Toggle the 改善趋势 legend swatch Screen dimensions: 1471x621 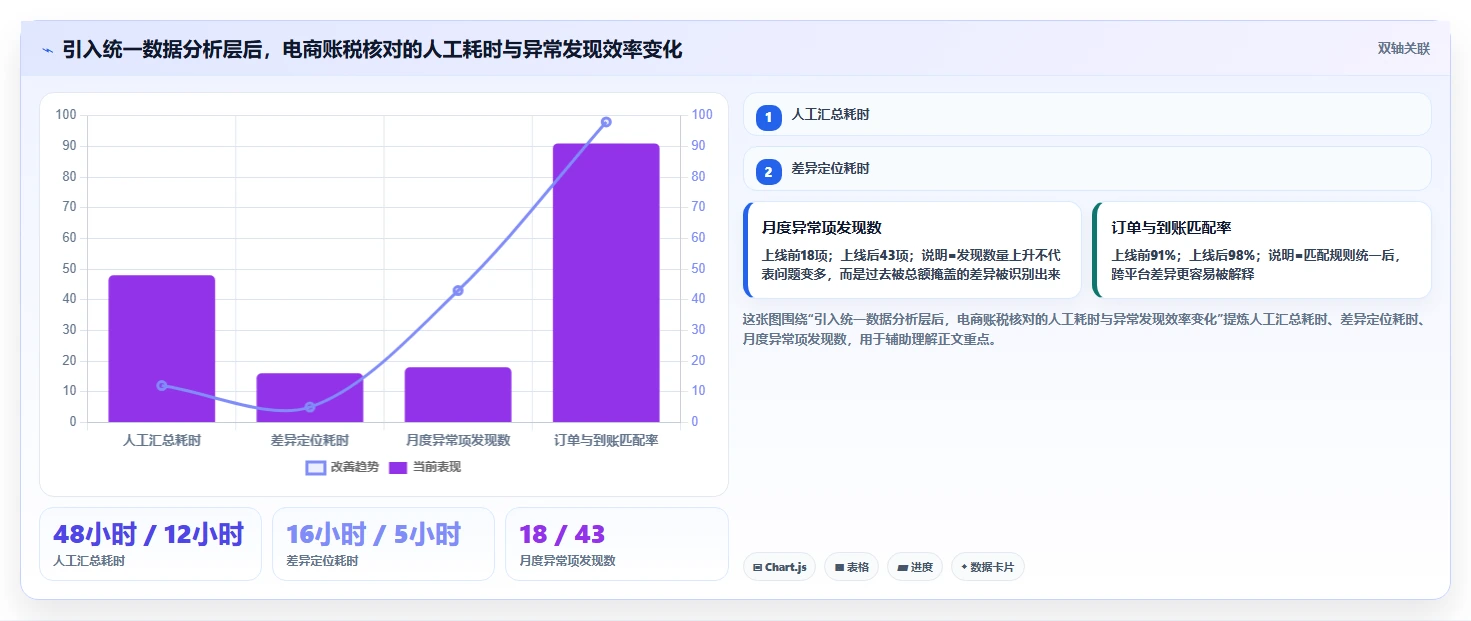(316, 467)
